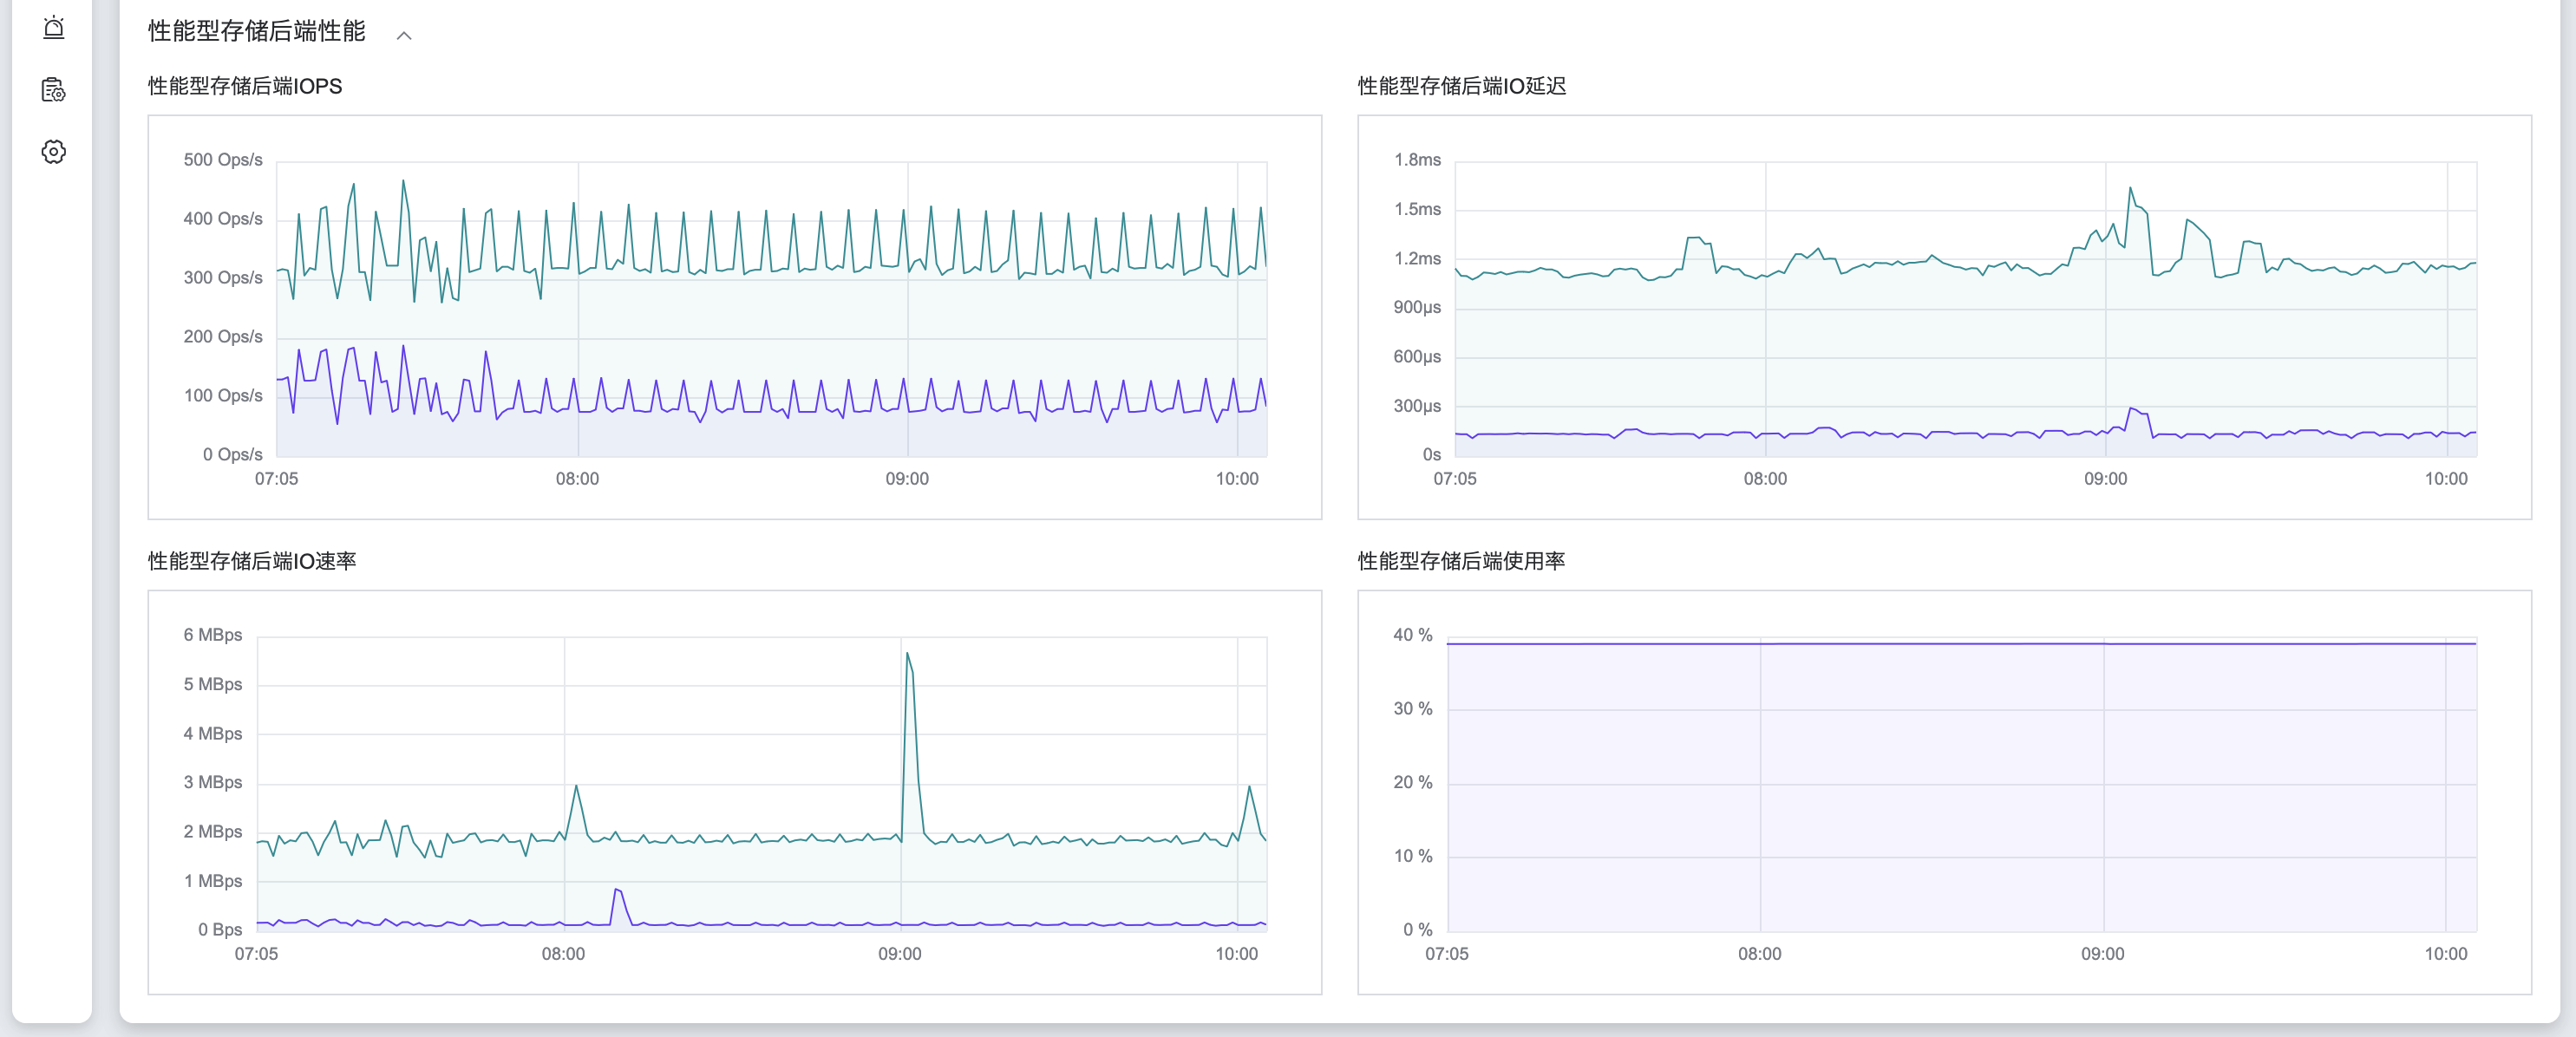Click the 1.8ms axis label in latency chart
The width and height of the screenshot is (2576, 1037).
(x=1417, y=160)
